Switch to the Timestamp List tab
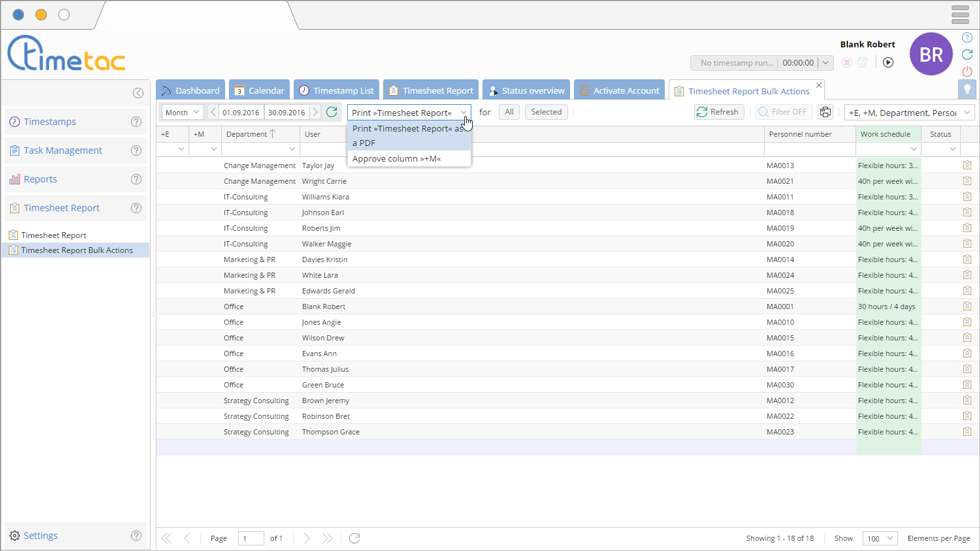980x551 pixels. [x=336, y=90]
